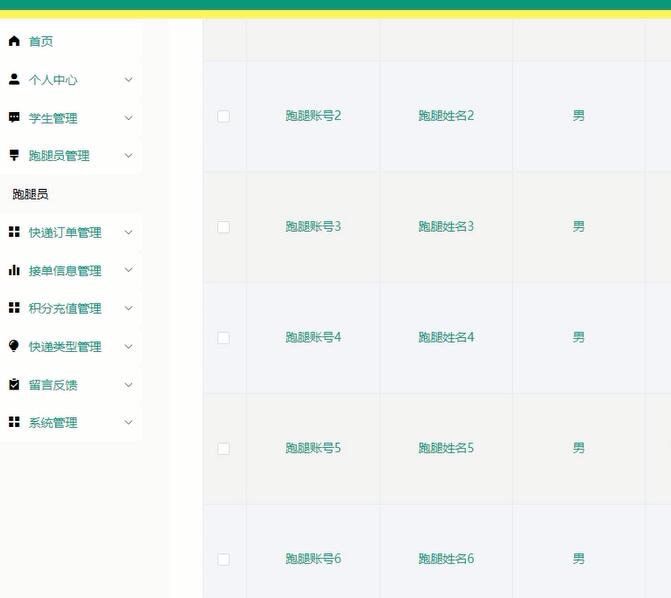671x598 pixels.
Task: Click the 跑腿姓名3 cell
Action: tap(446, 226)
